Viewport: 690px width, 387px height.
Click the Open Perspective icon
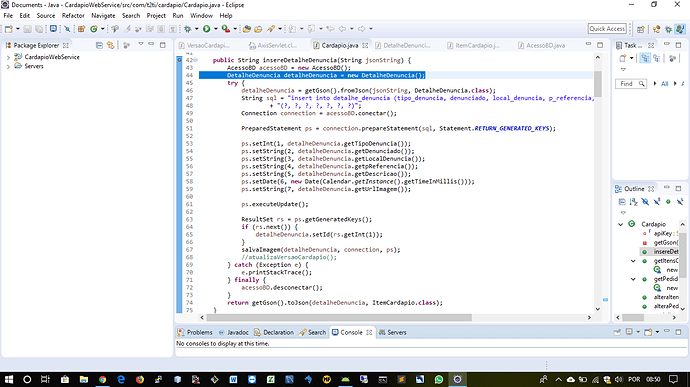coord(641,29)
